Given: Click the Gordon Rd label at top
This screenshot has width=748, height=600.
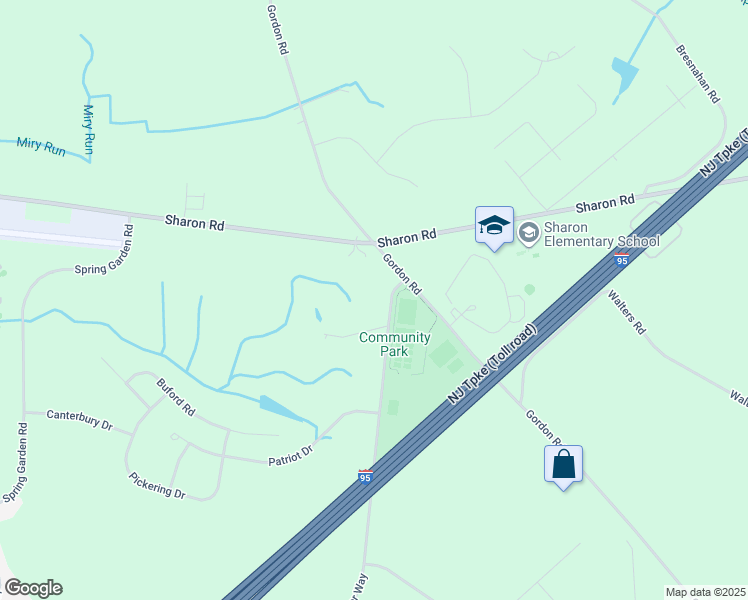Looking at the screenshot, I should pyautogui.click(x=278, y=30).
